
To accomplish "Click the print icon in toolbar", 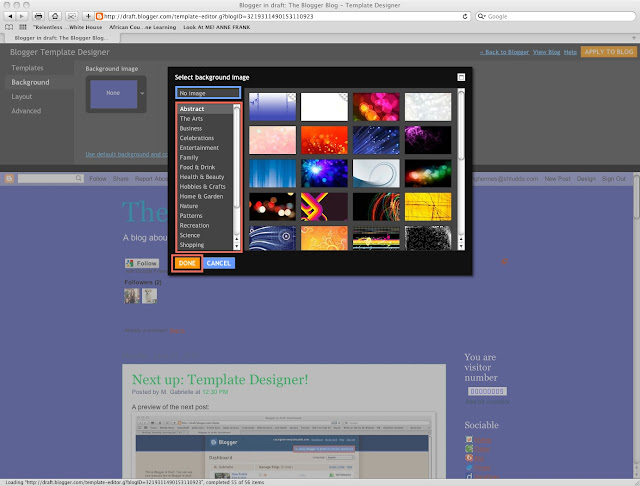I will coord(38,16).
